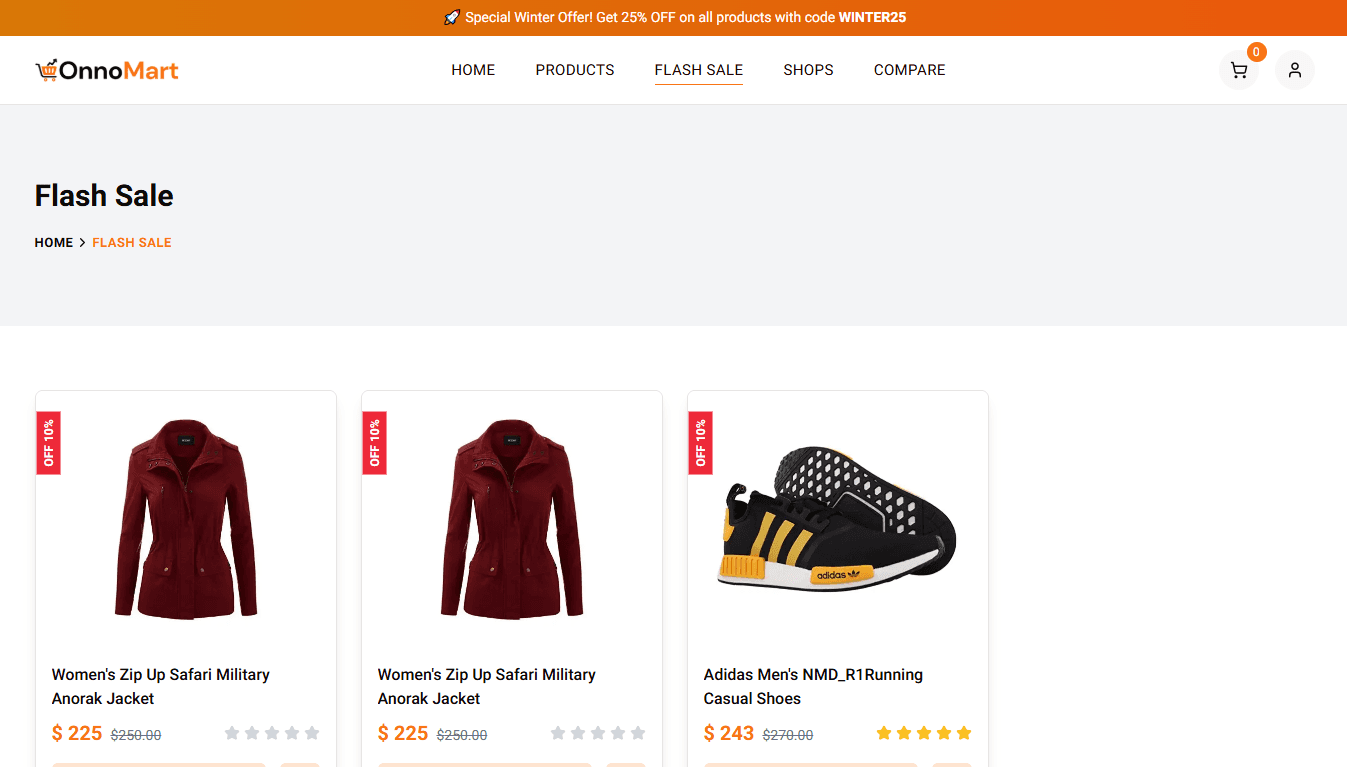Go to the SHOPS section
Screen dimensions: 1347x767
(808, 70)
